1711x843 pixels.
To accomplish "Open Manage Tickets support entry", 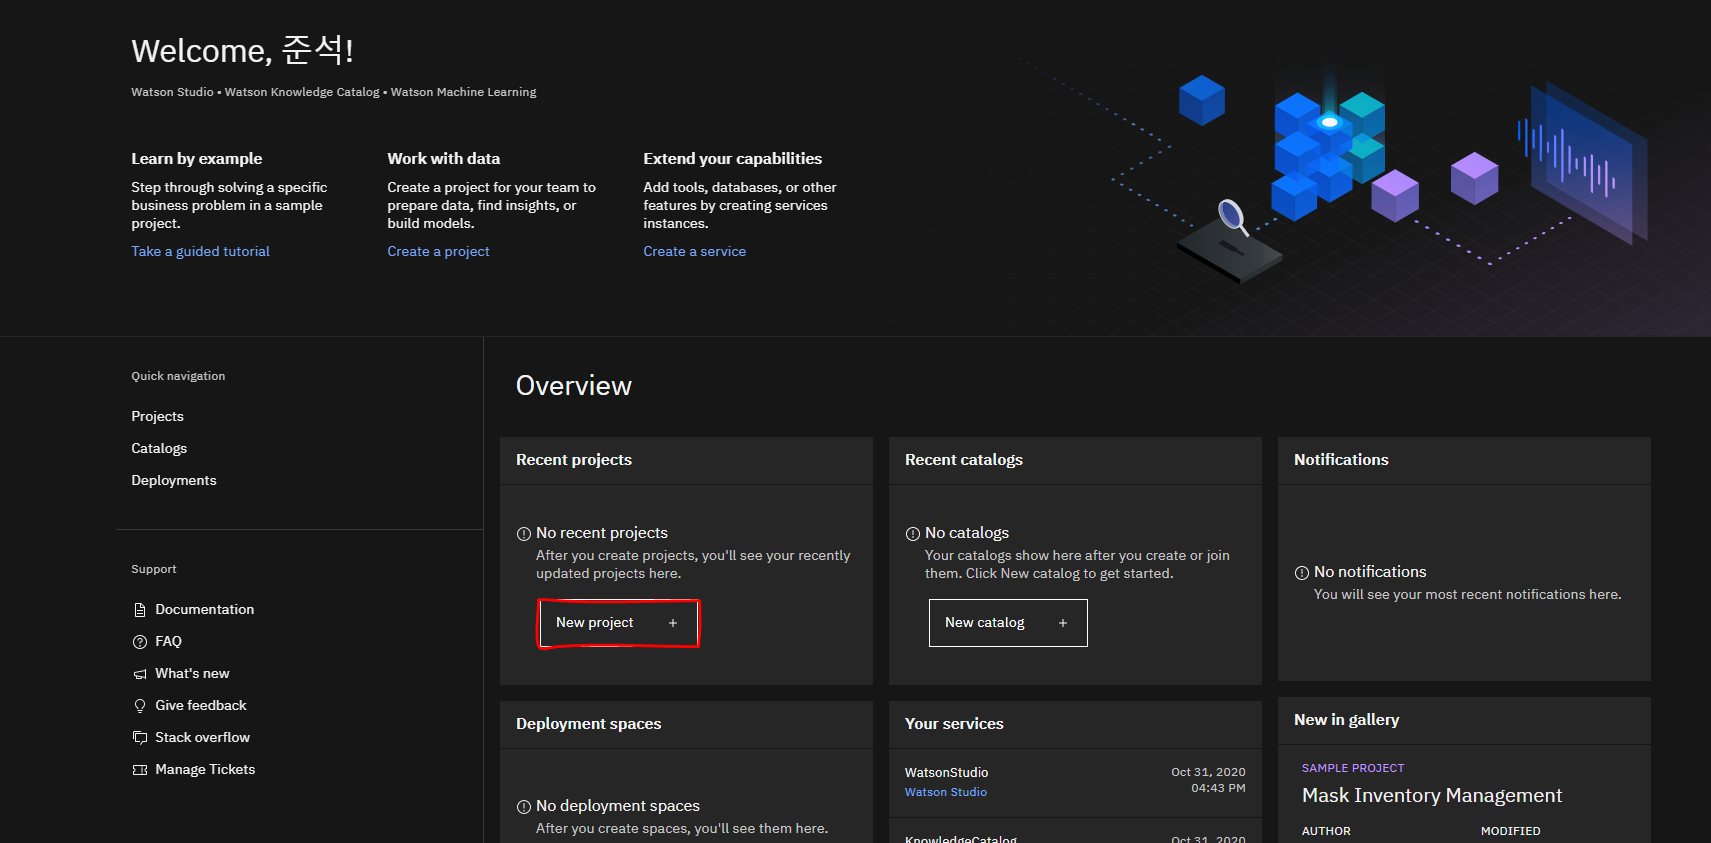I will (x=205, y=769).
